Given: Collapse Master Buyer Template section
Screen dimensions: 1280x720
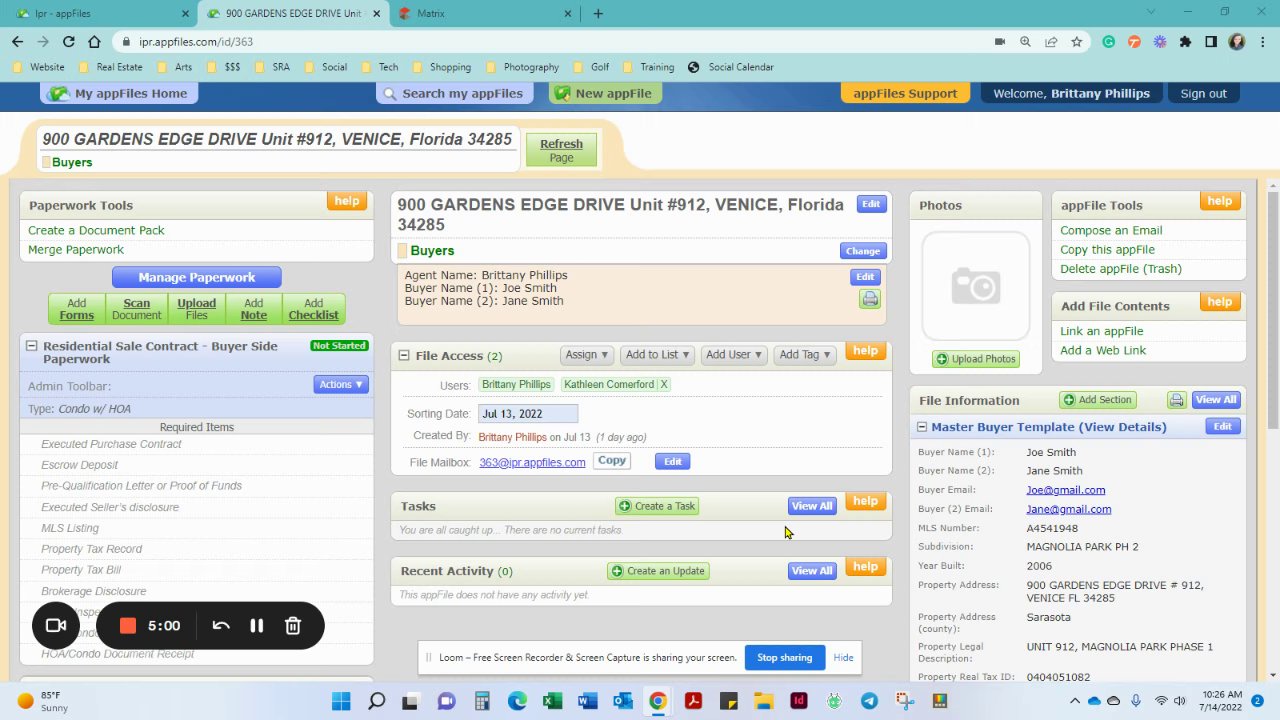Looking at the screenshot, I should point(921,427).
